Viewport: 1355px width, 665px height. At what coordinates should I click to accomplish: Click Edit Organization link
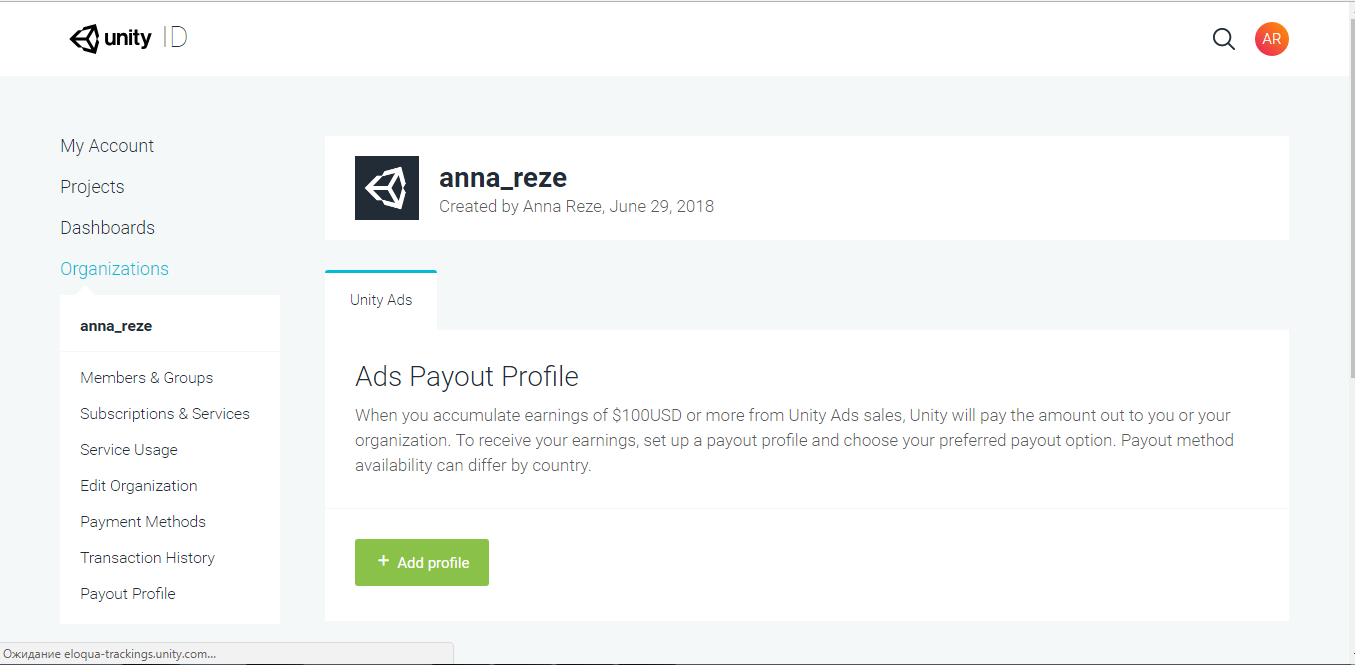coord(139,486)
